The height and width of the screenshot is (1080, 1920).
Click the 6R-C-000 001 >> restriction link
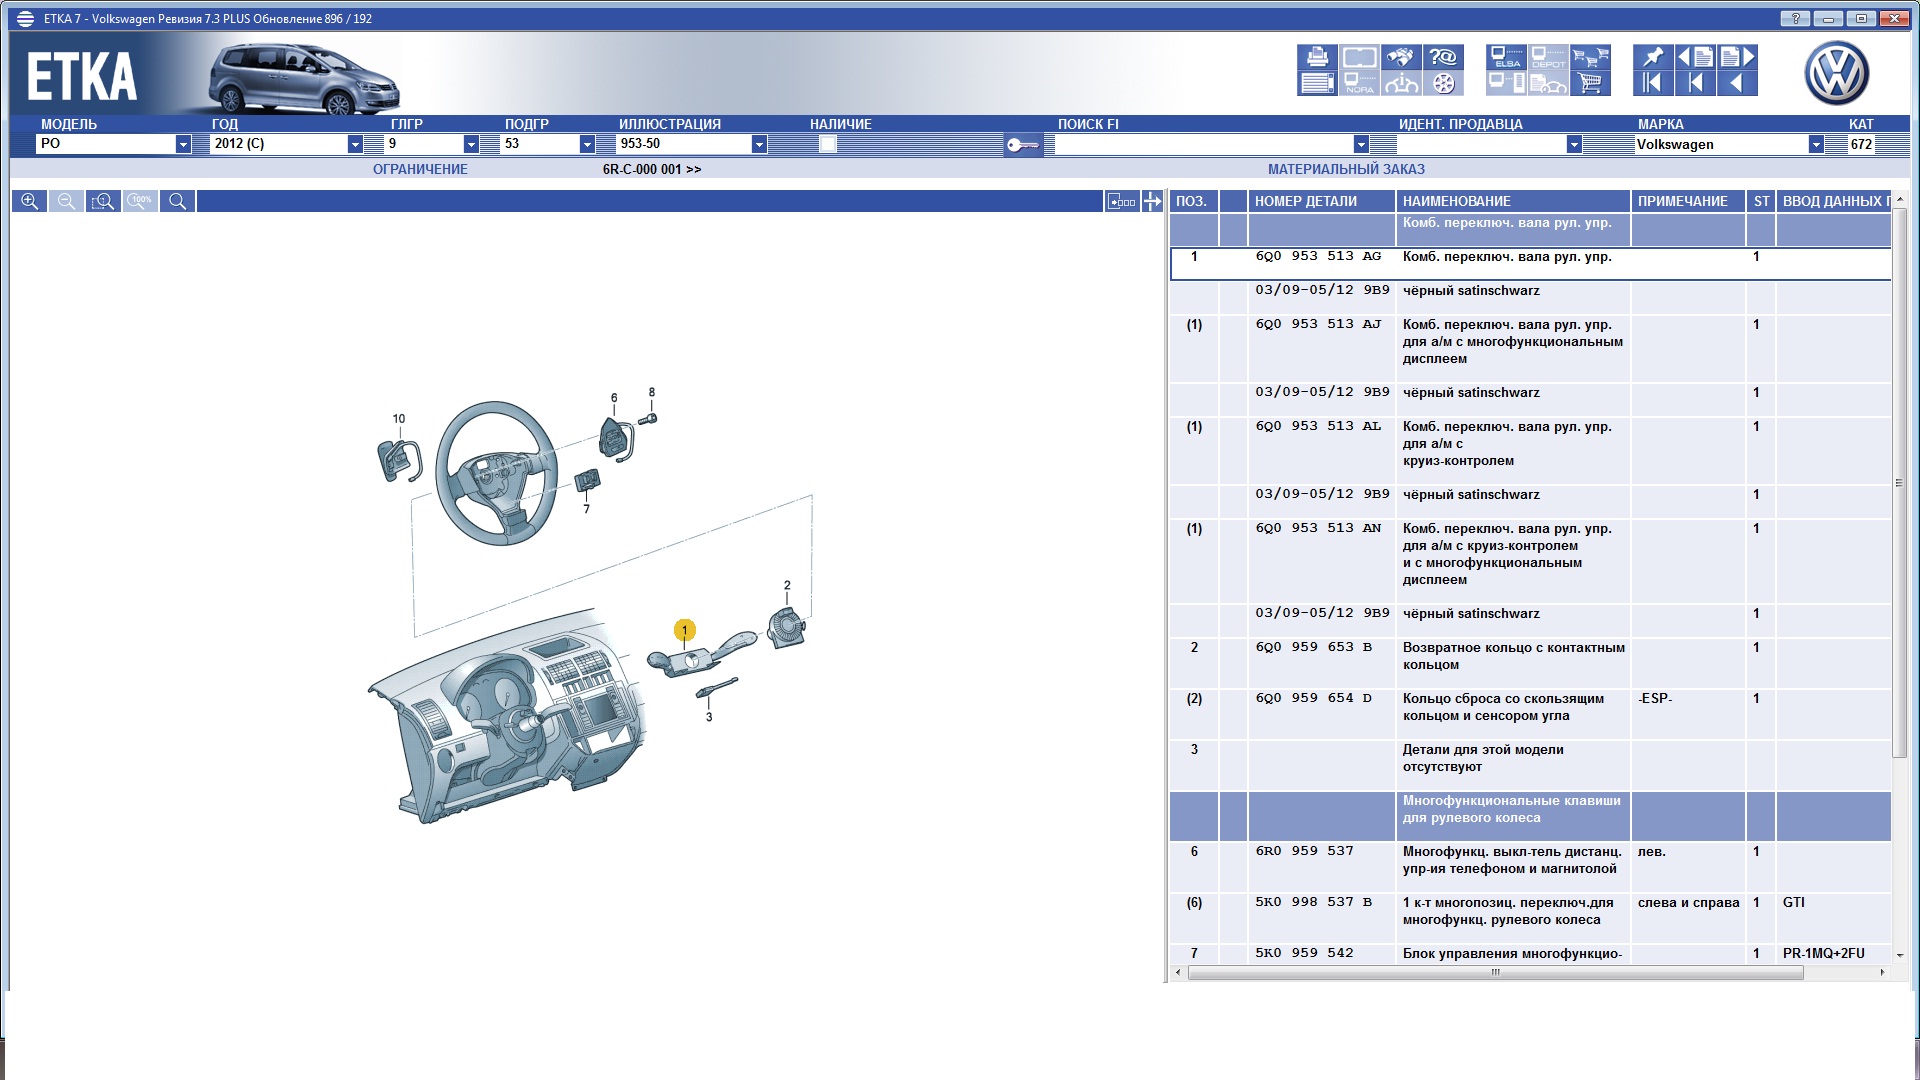coord(652,170)
